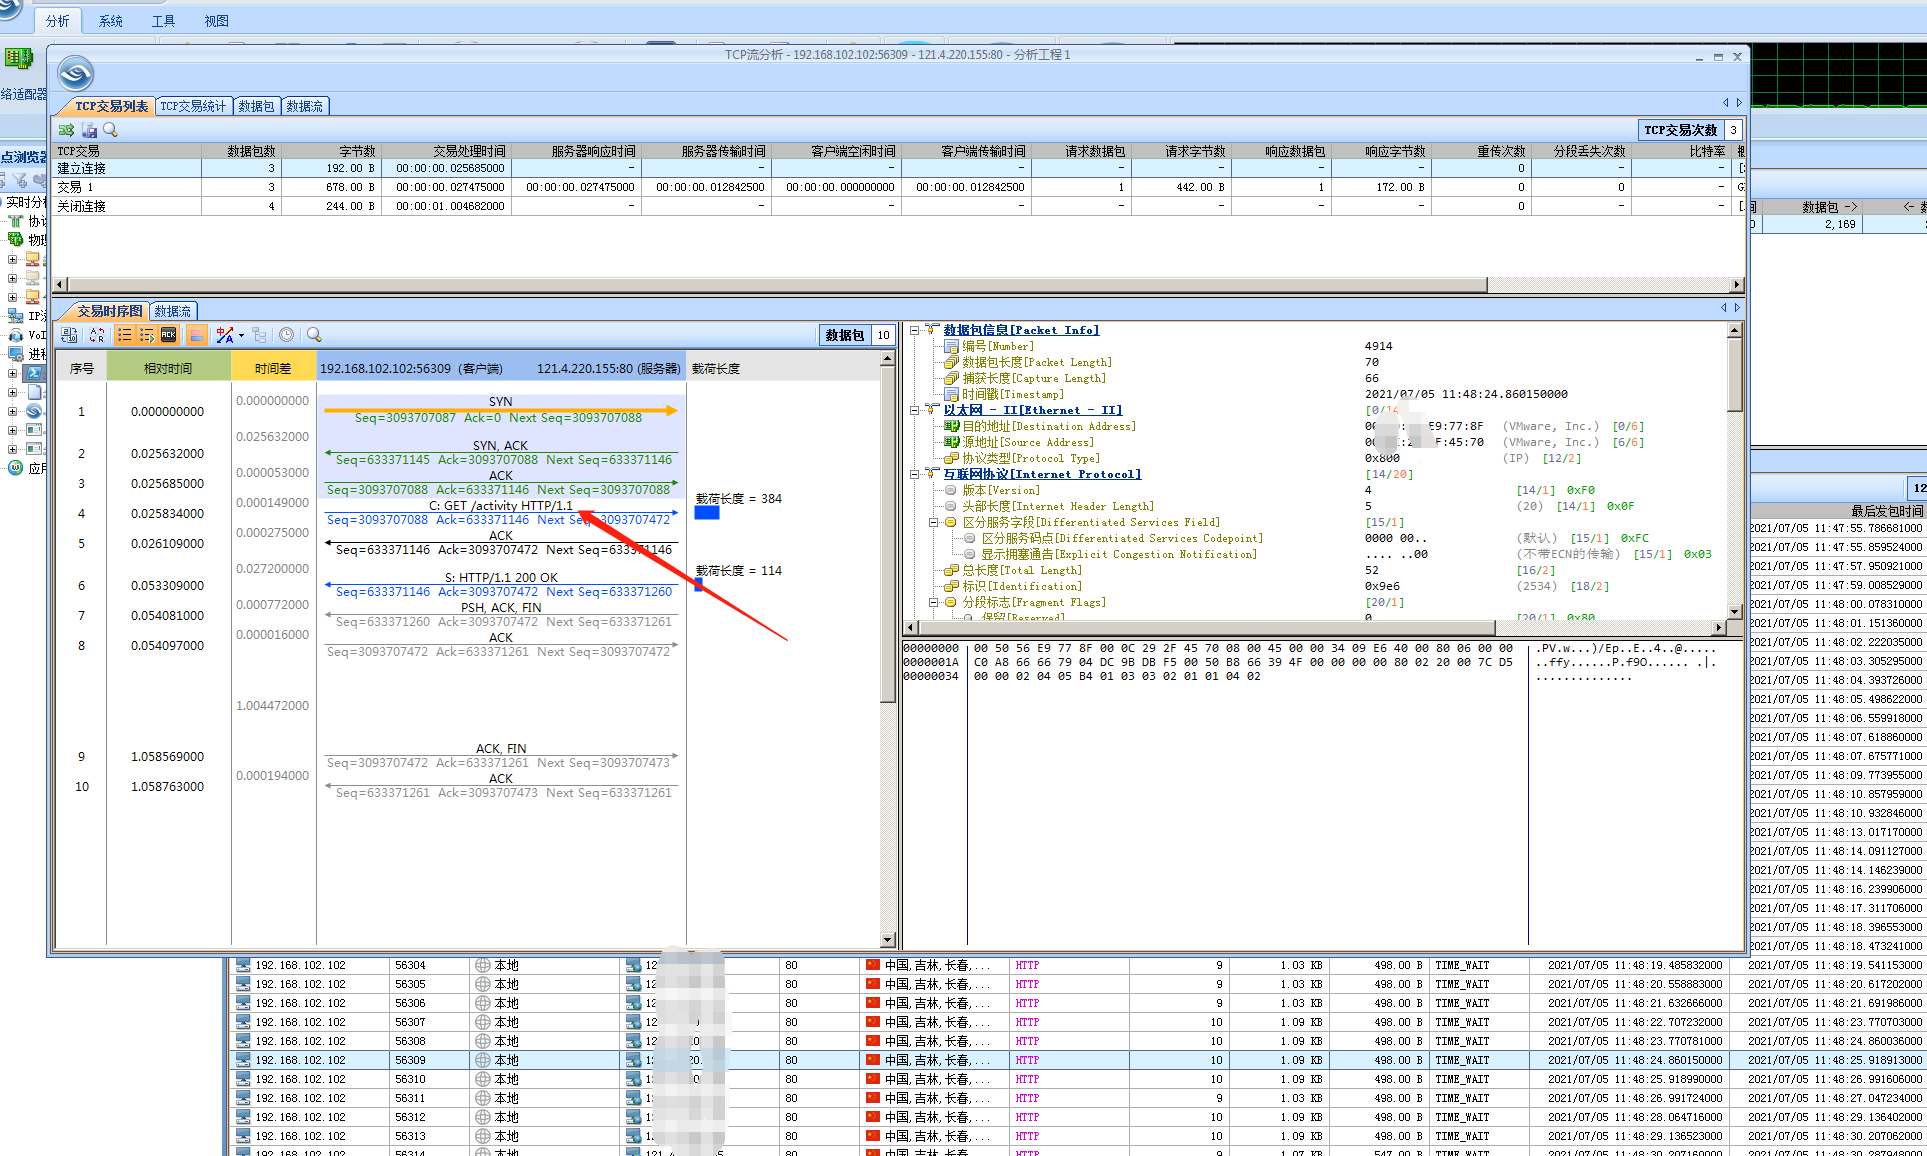Screen dimensions: 1927x1156
Task: Click the green shuffle-arrows icon in the TCP交易列表 toolbar
Action: pyautogui.click(x=66, y=130)
